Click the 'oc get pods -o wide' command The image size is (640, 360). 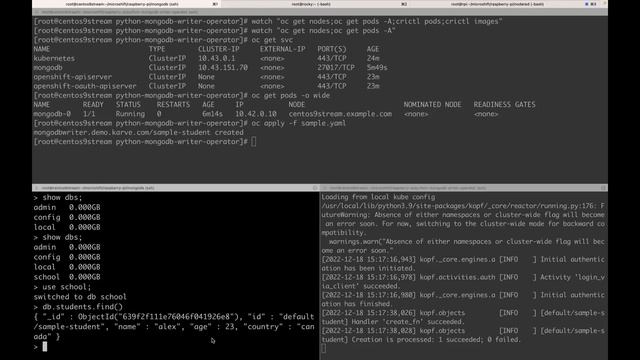pyautogui.click(x=290, y=96)
